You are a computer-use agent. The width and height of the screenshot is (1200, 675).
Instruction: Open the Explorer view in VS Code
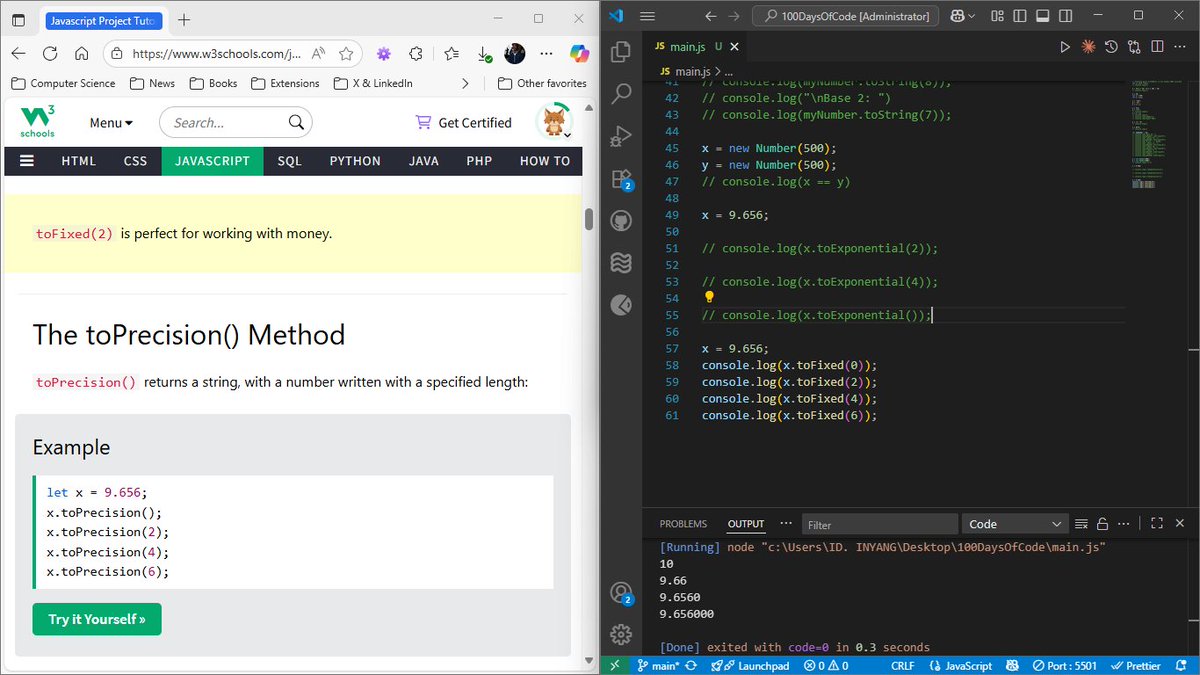[621, 51]
